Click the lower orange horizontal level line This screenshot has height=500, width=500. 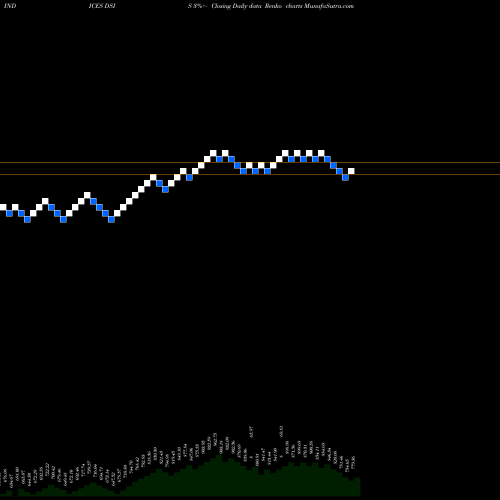[250, 175]
